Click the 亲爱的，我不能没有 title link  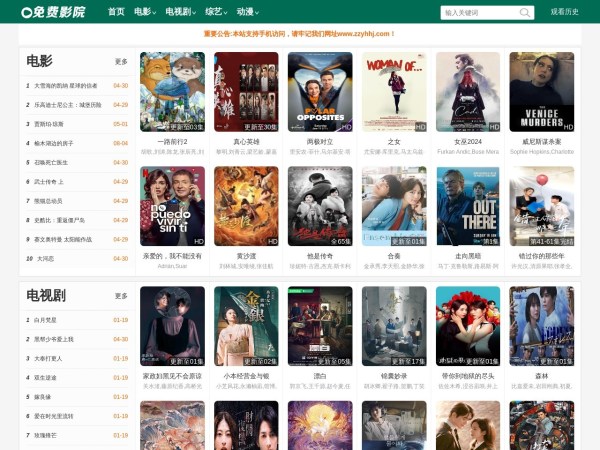[172, 255]
